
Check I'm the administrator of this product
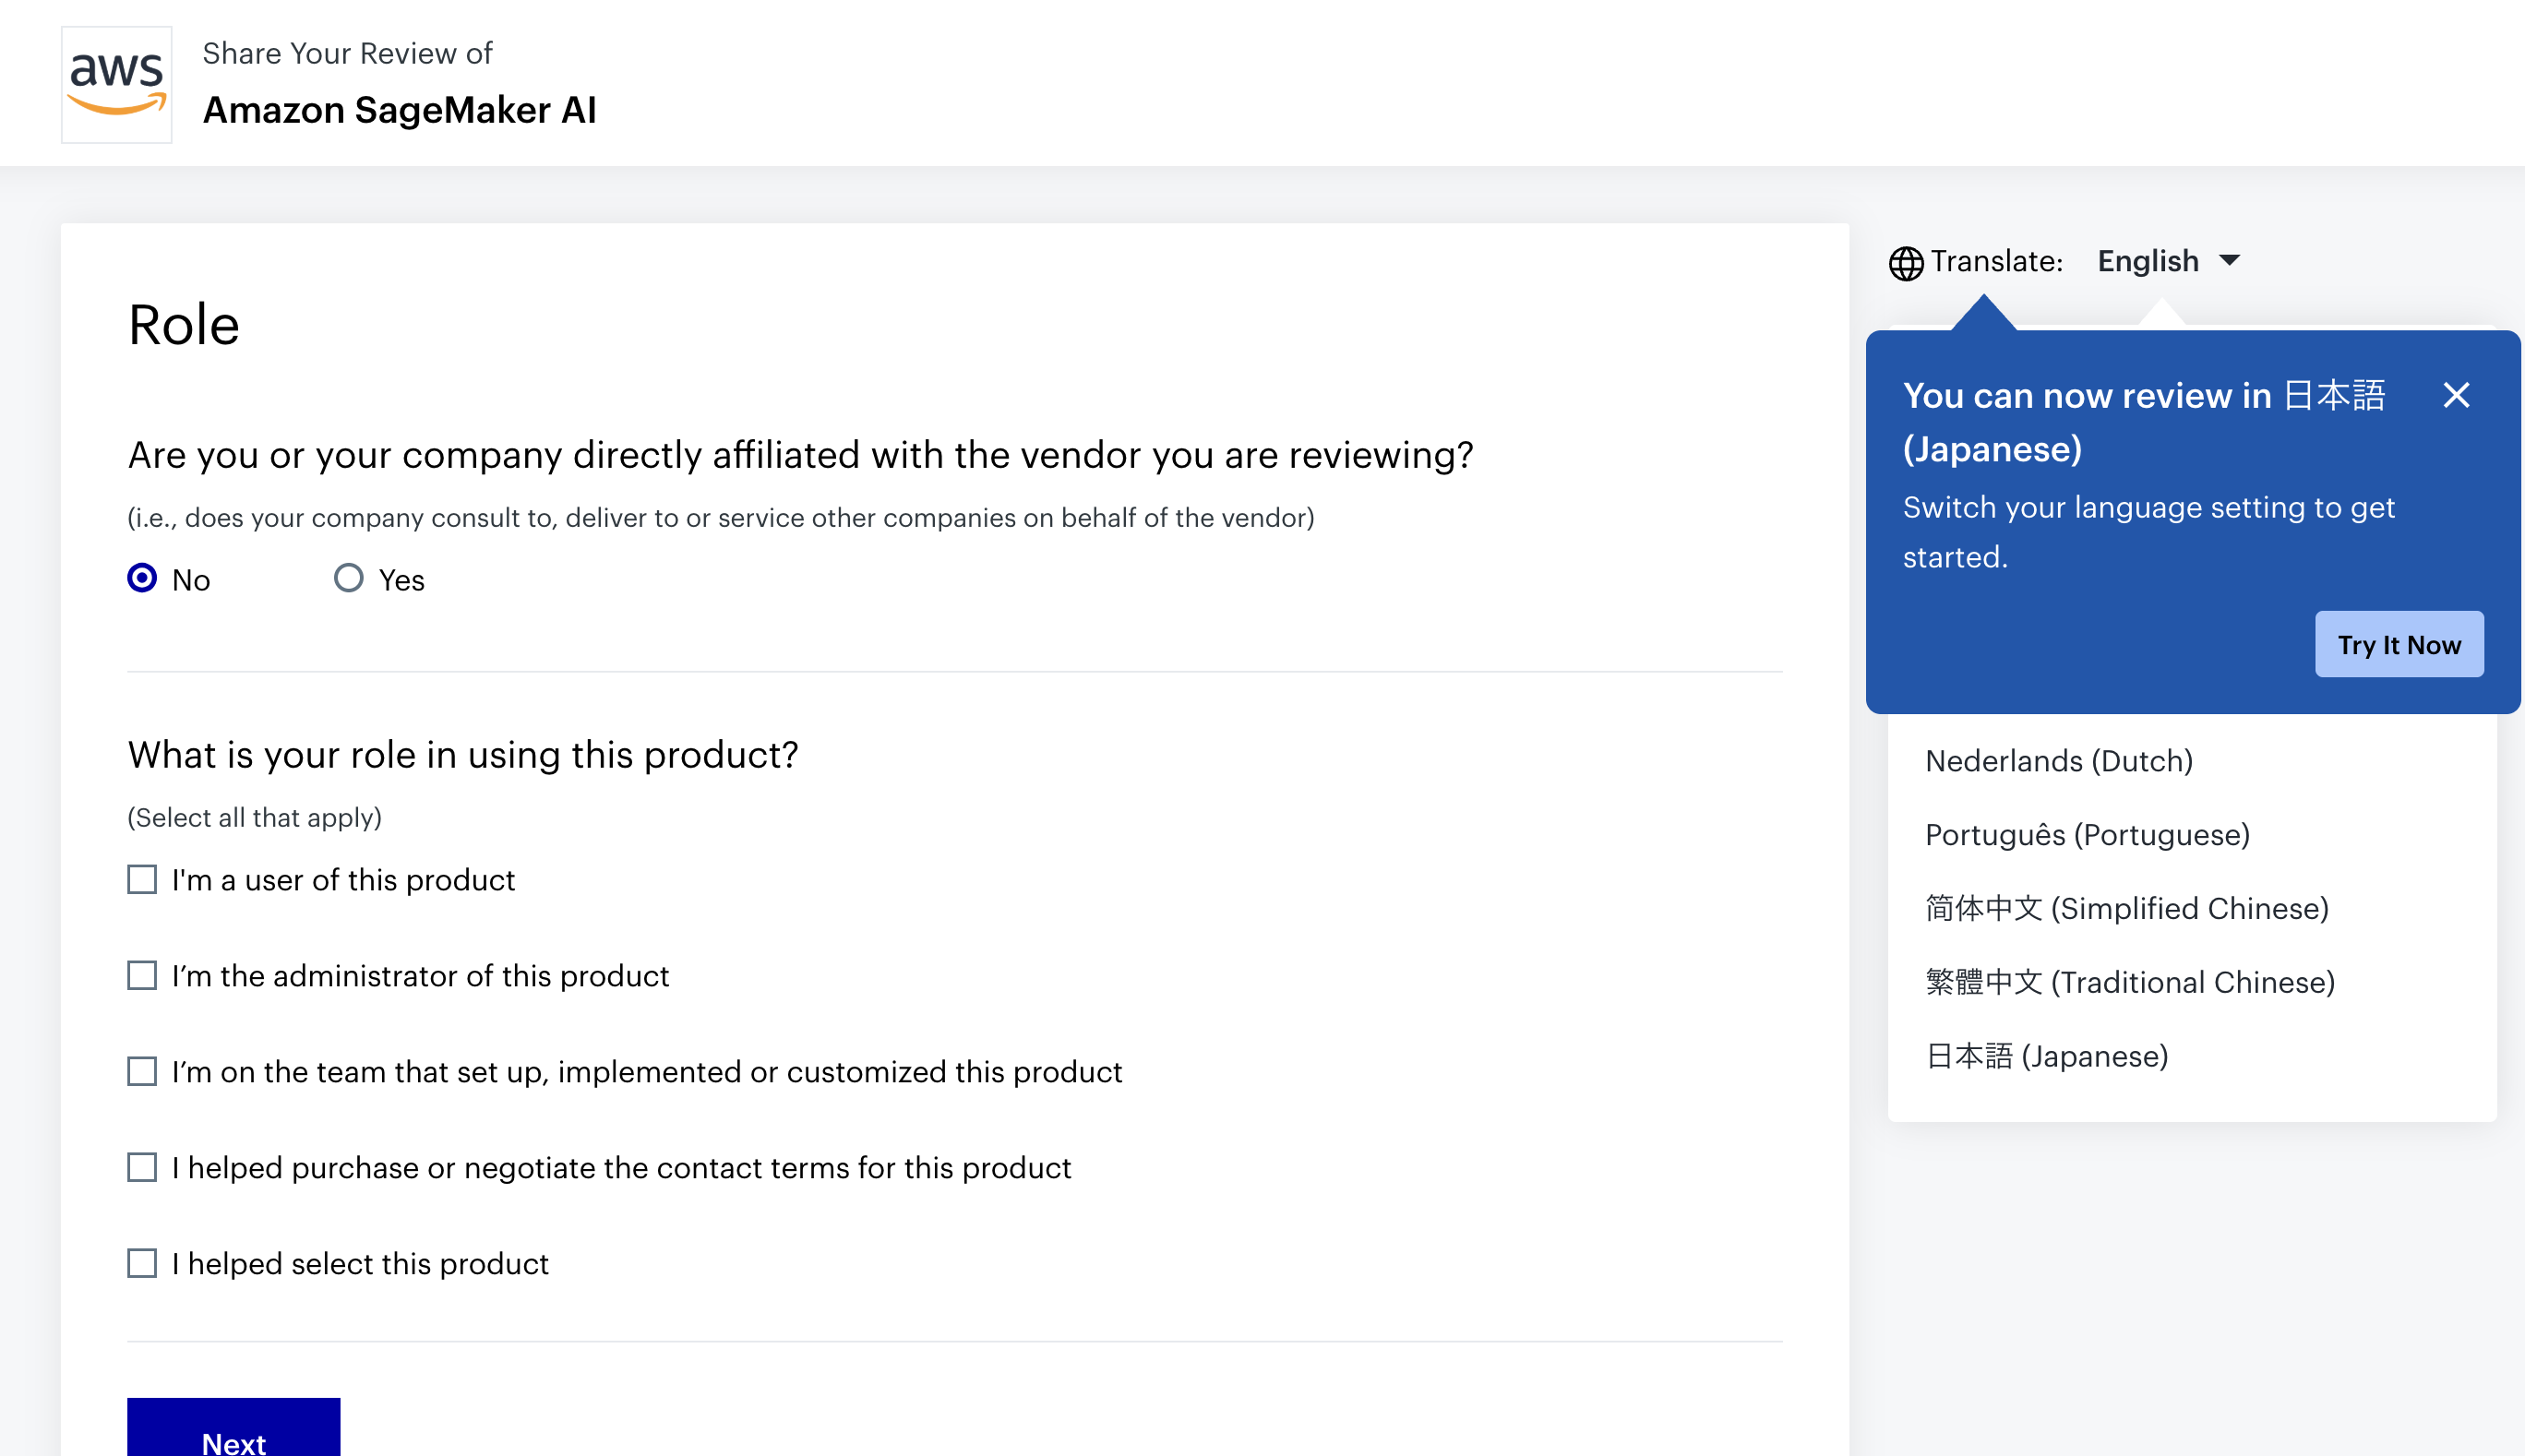tap(142, 975)
